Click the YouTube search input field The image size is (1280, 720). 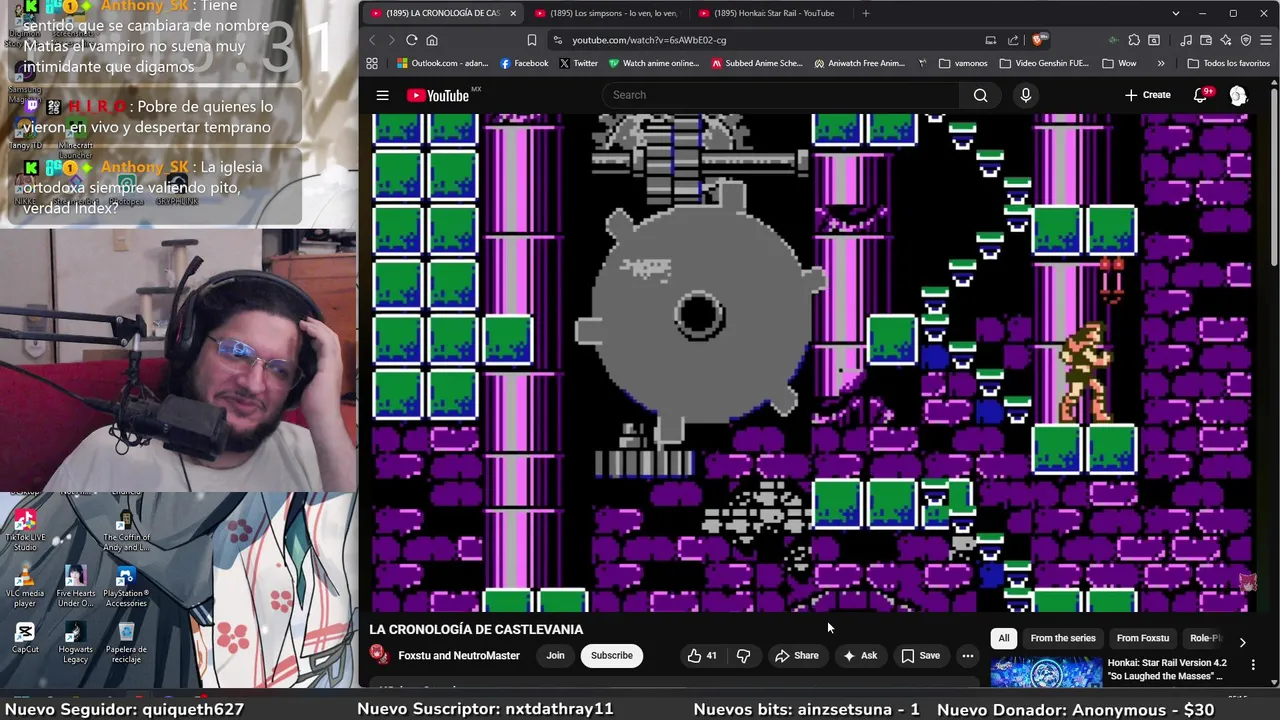[781, 95]
